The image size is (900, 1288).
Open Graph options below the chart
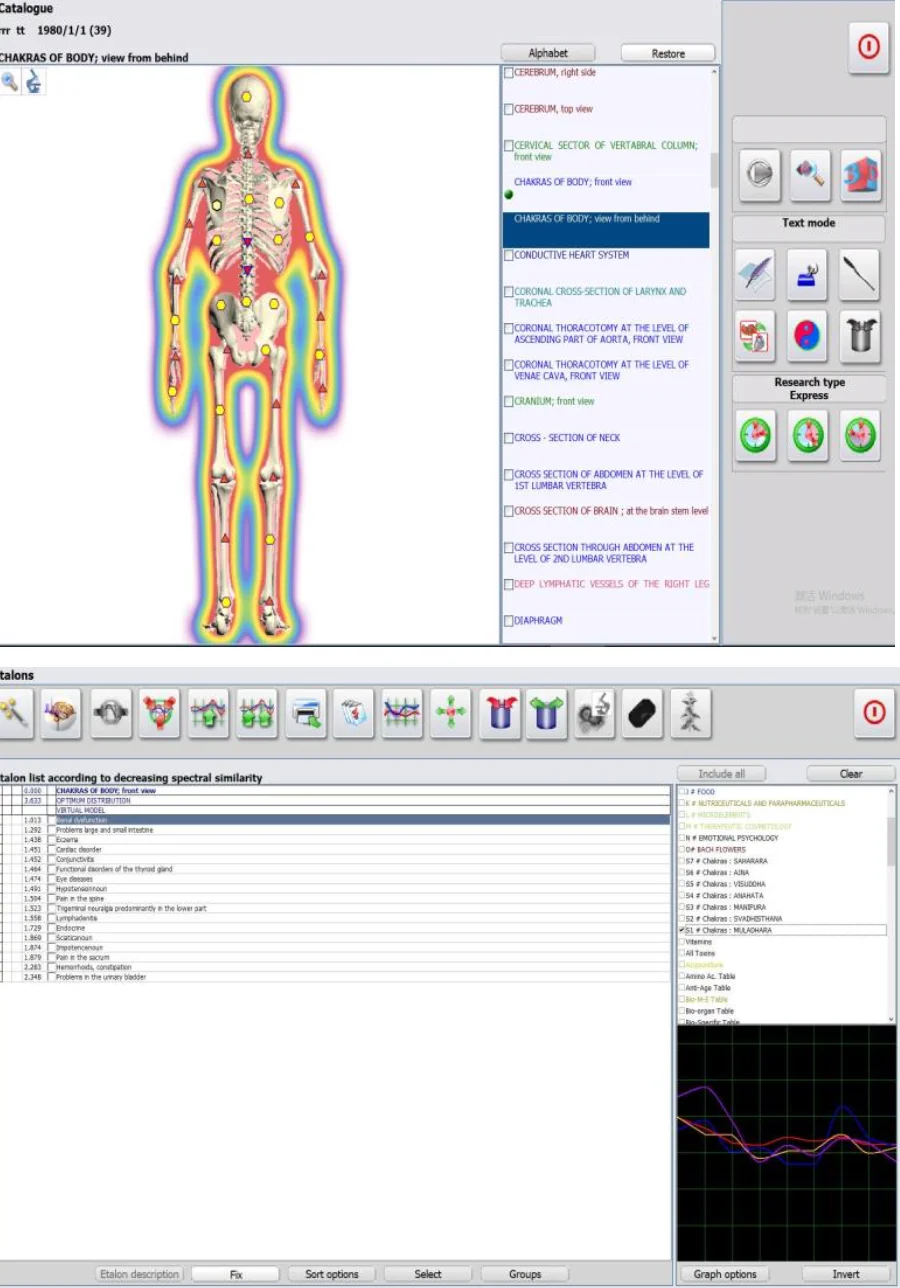(x=725, y=1274)
